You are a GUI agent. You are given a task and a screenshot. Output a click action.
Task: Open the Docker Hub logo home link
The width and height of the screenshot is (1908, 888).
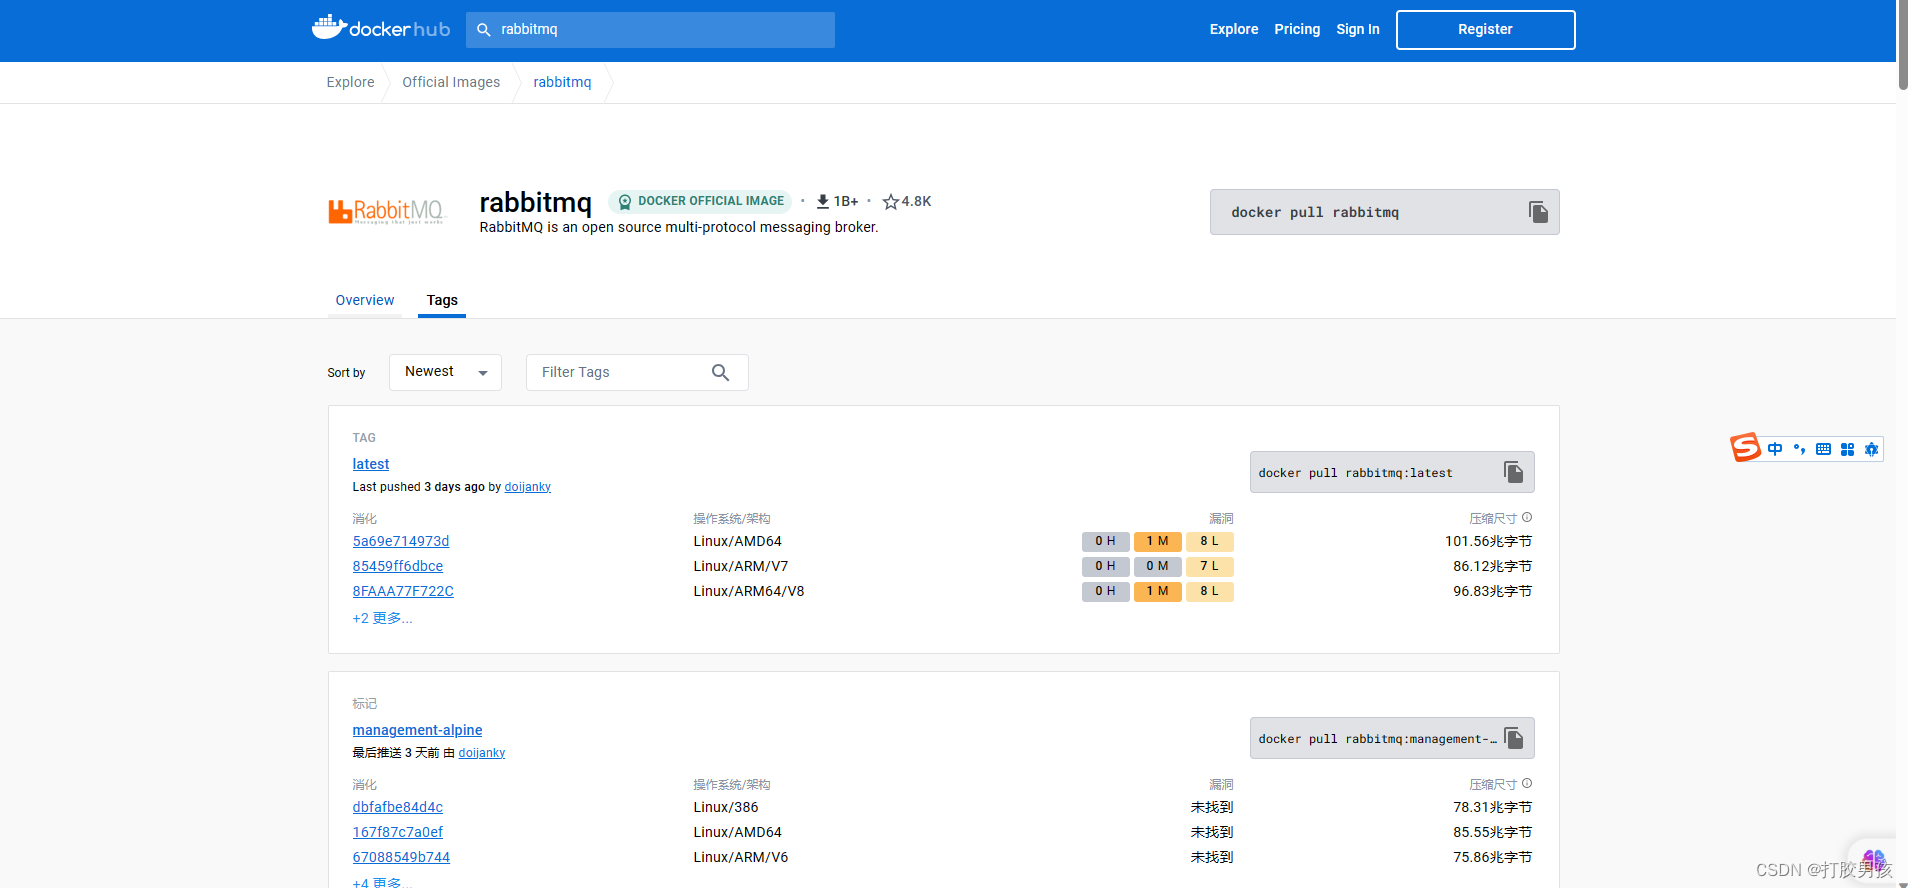[x=381, y=29]
